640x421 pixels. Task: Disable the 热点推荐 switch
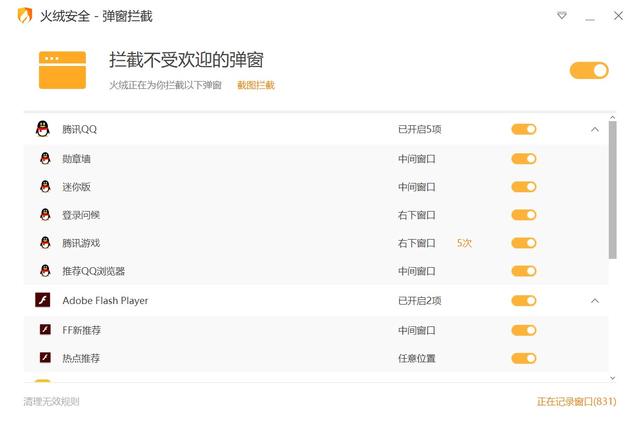point(524,359)
